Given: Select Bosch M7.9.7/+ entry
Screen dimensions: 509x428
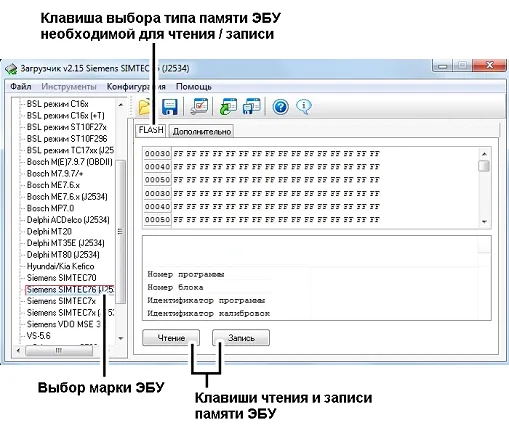Looking at the screenshot, I should coord(55,174).
